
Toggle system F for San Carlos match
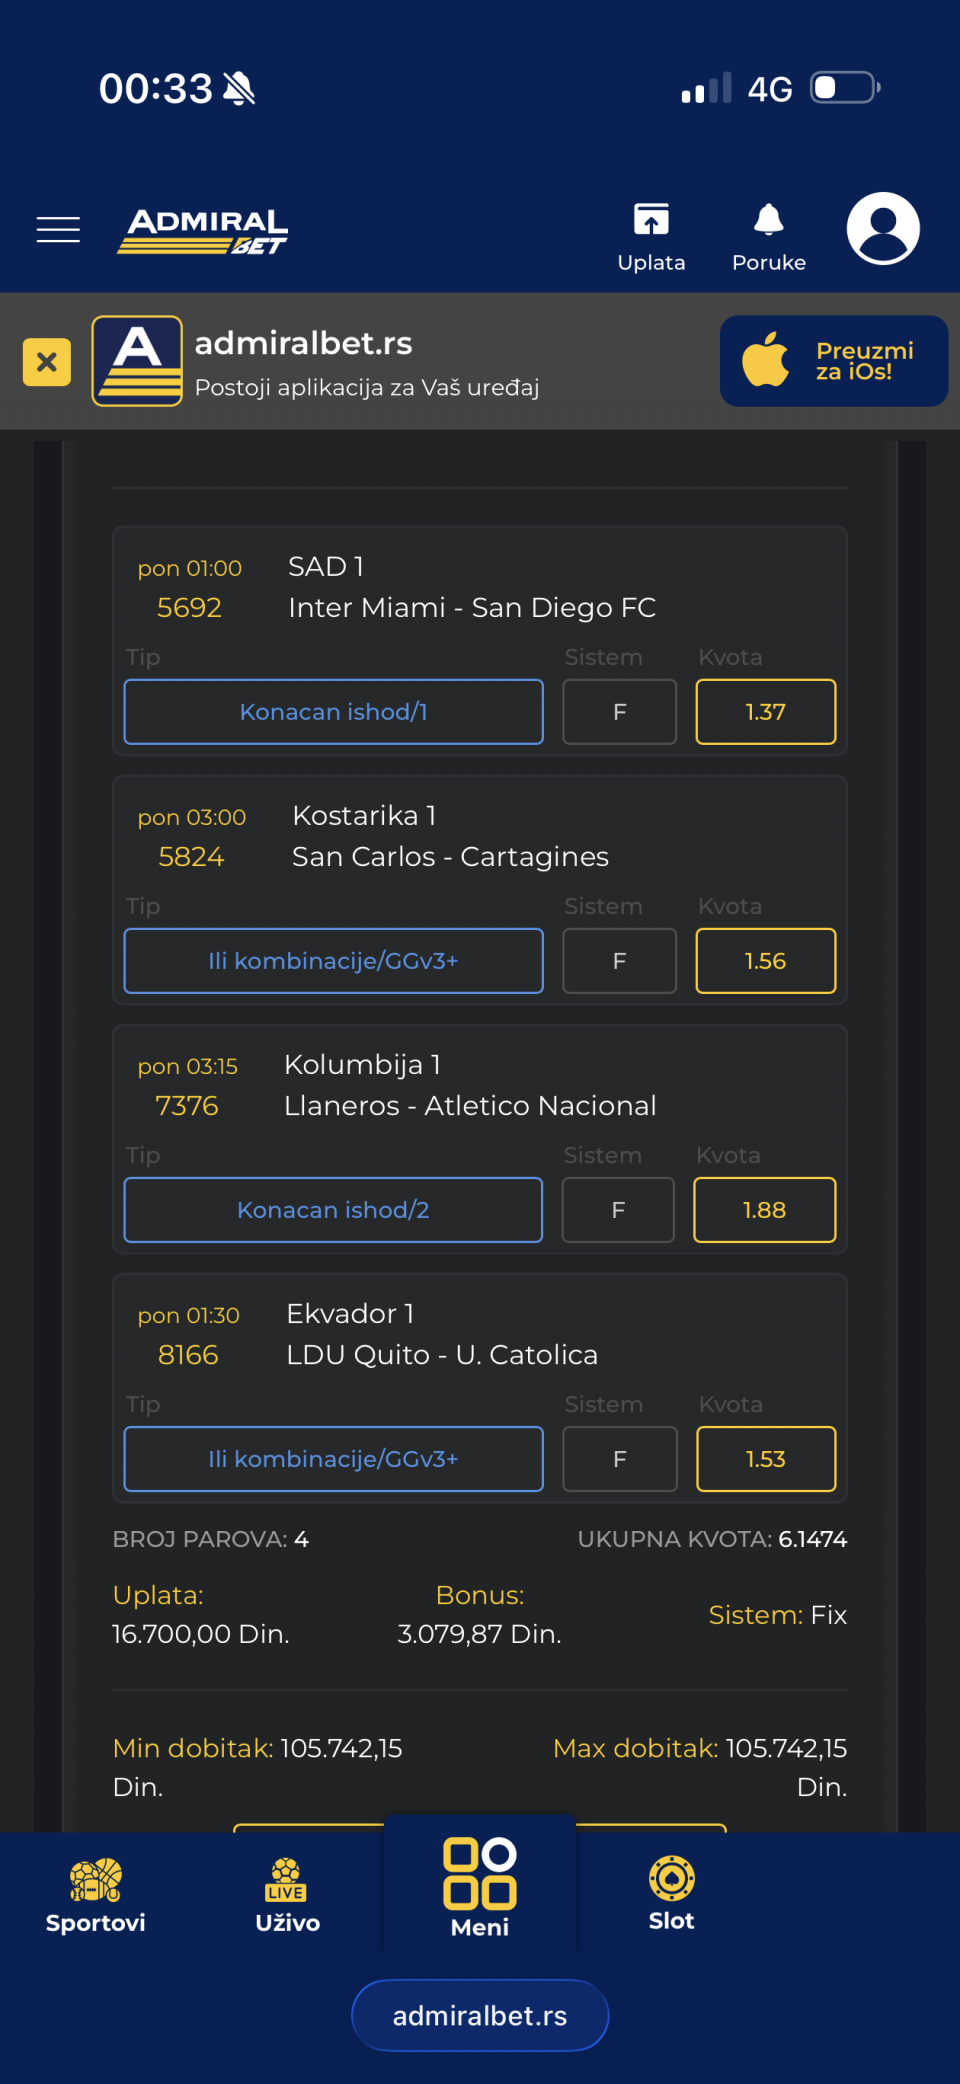point(620,961)
